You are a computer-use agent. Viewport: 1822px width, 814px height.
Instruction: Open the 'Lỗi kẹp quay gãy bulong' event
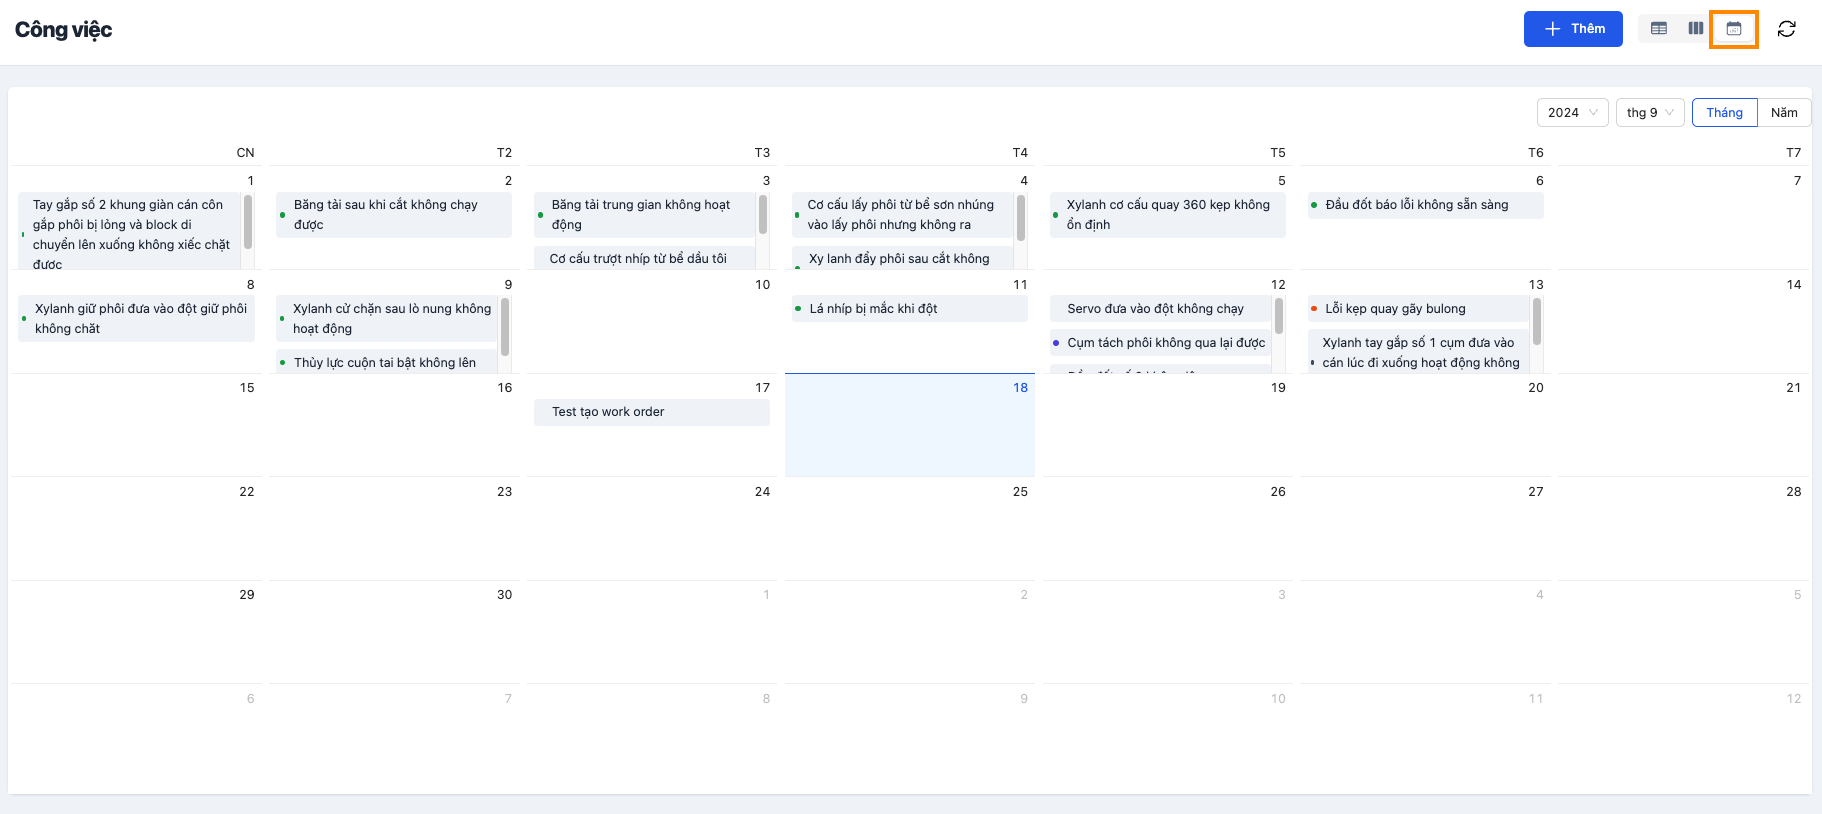(1418, 309)
